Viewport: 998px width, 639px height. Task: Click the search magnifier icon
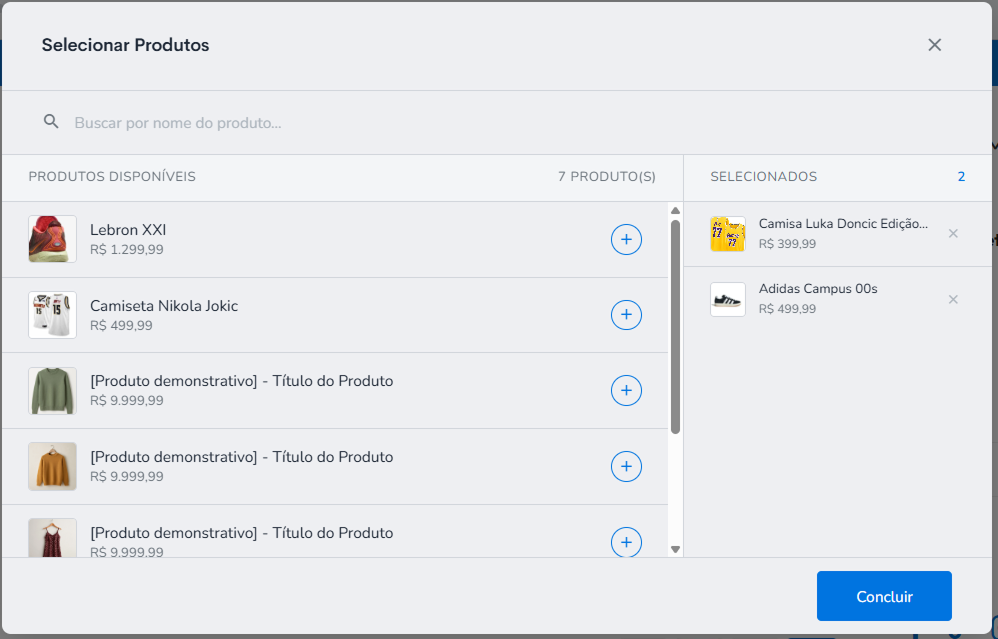(x=51, y=121)
